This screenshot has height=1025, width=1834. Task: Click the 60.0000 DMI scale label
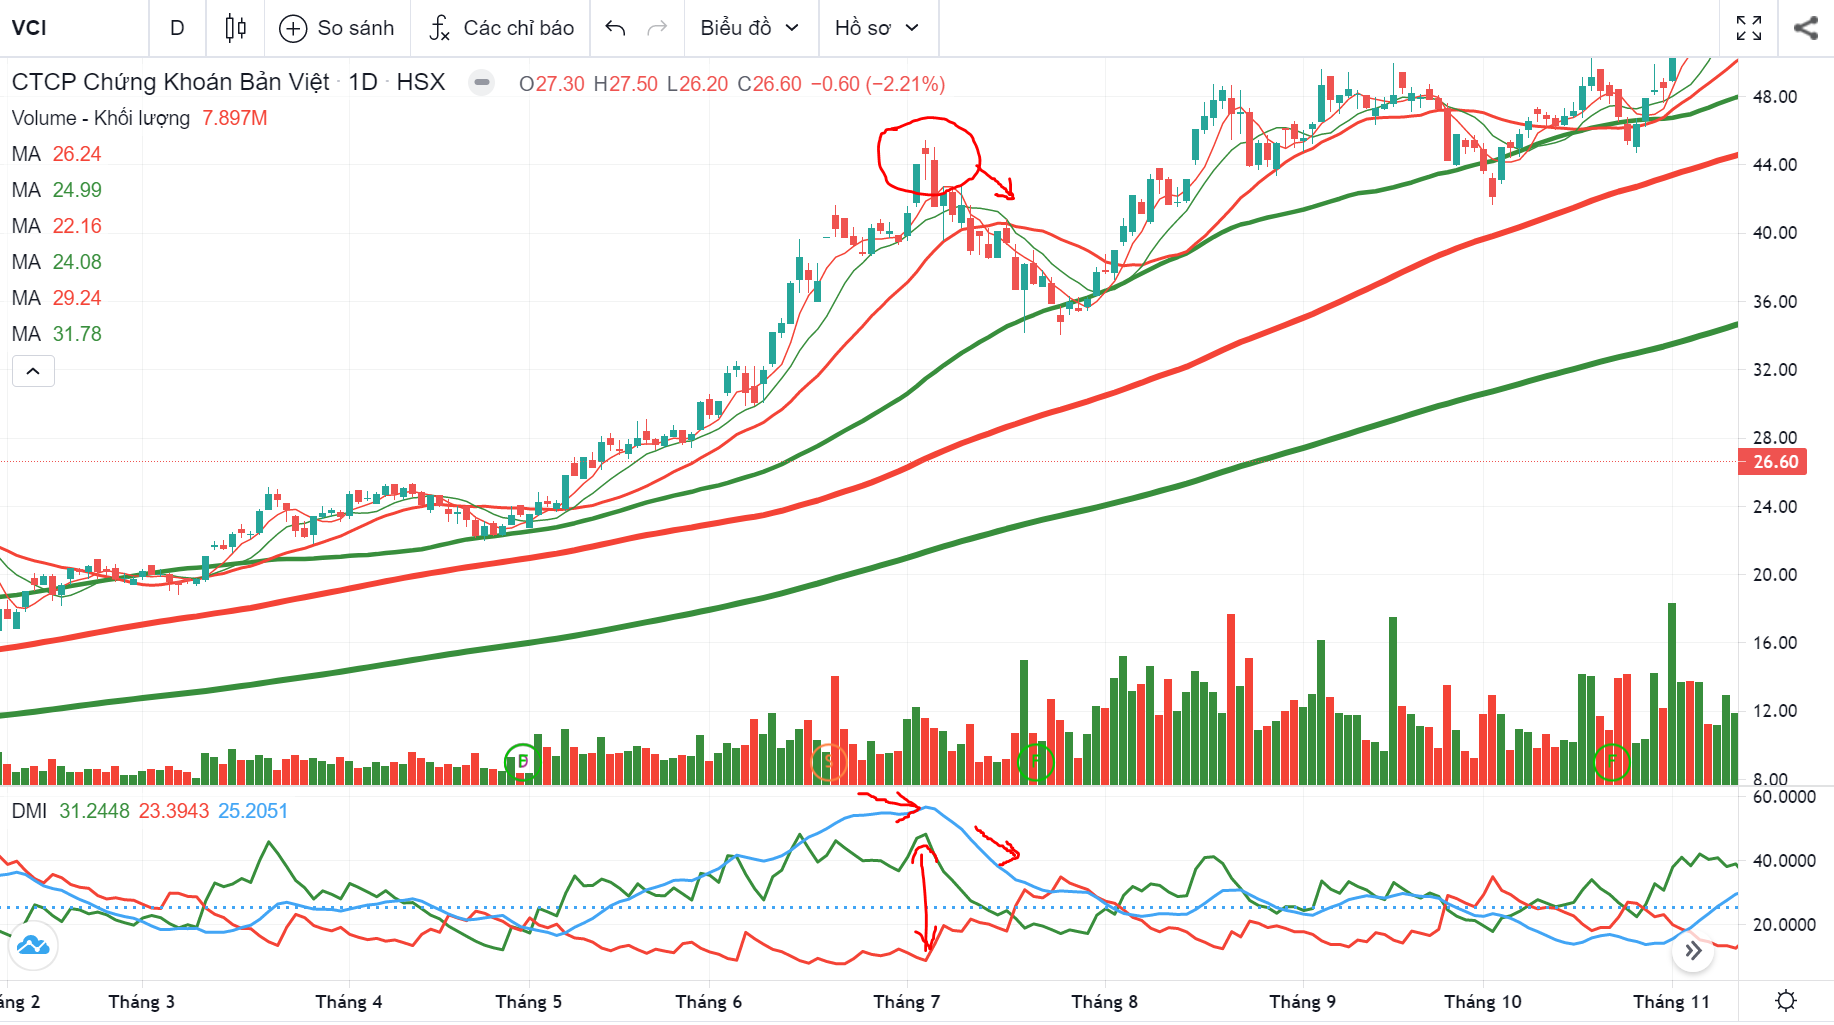pyautogui.click(x=1784, y=797)
